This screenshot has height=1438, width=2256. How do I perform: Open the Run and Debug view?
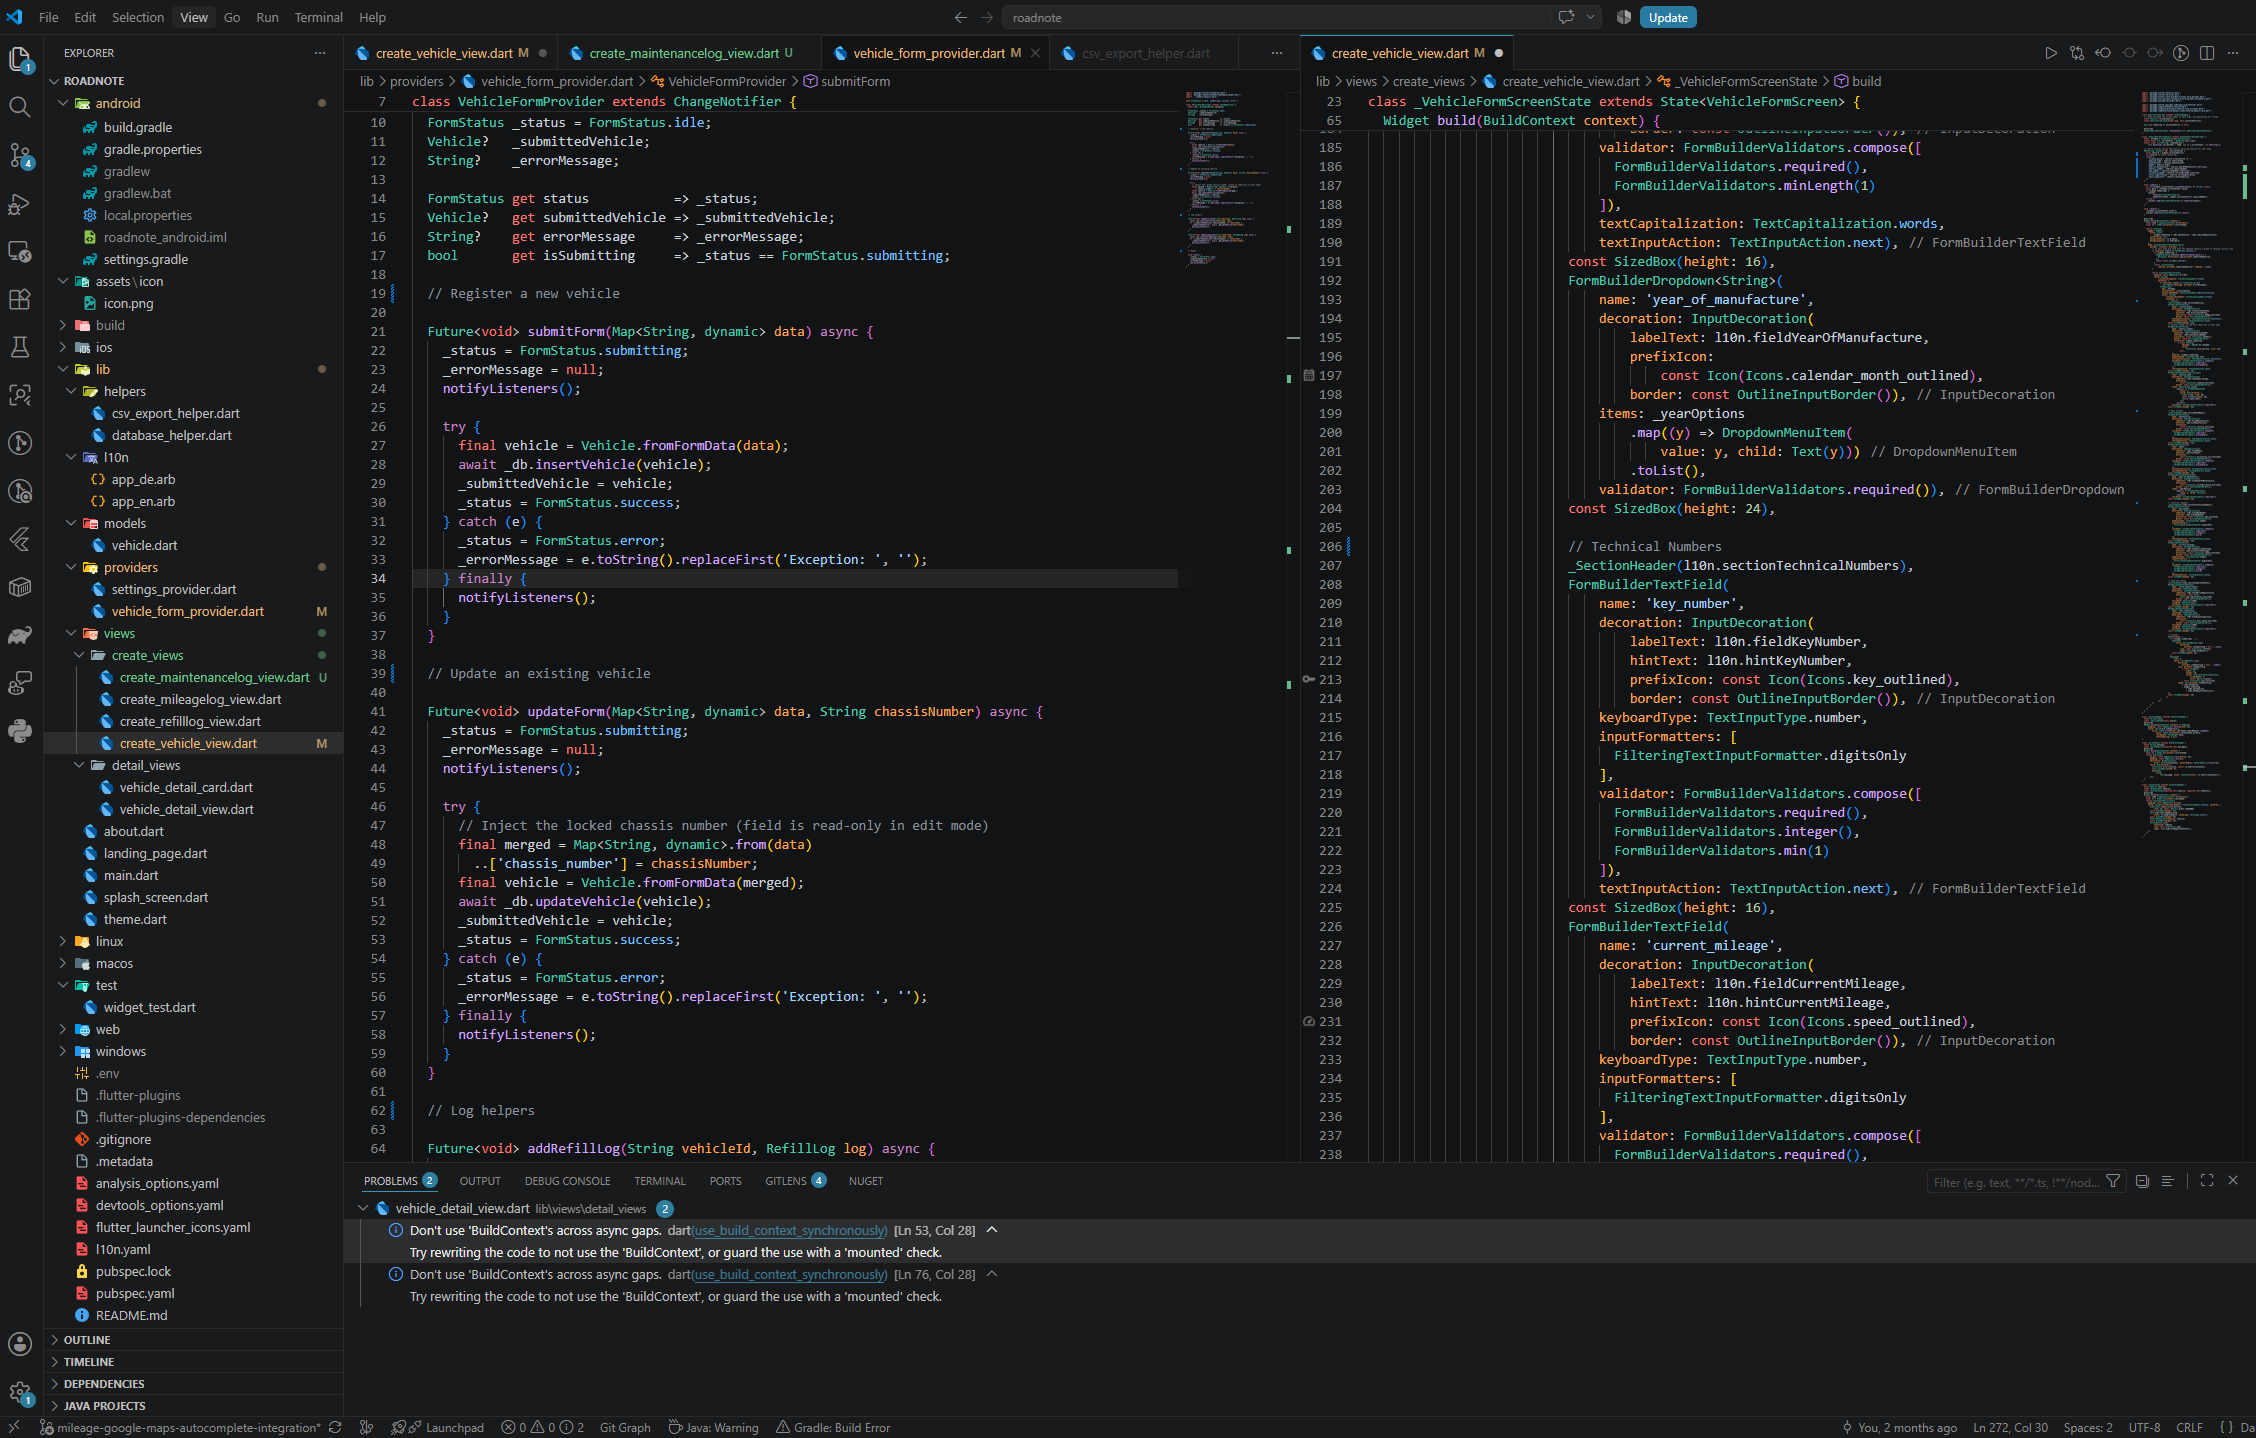[20, 203]
